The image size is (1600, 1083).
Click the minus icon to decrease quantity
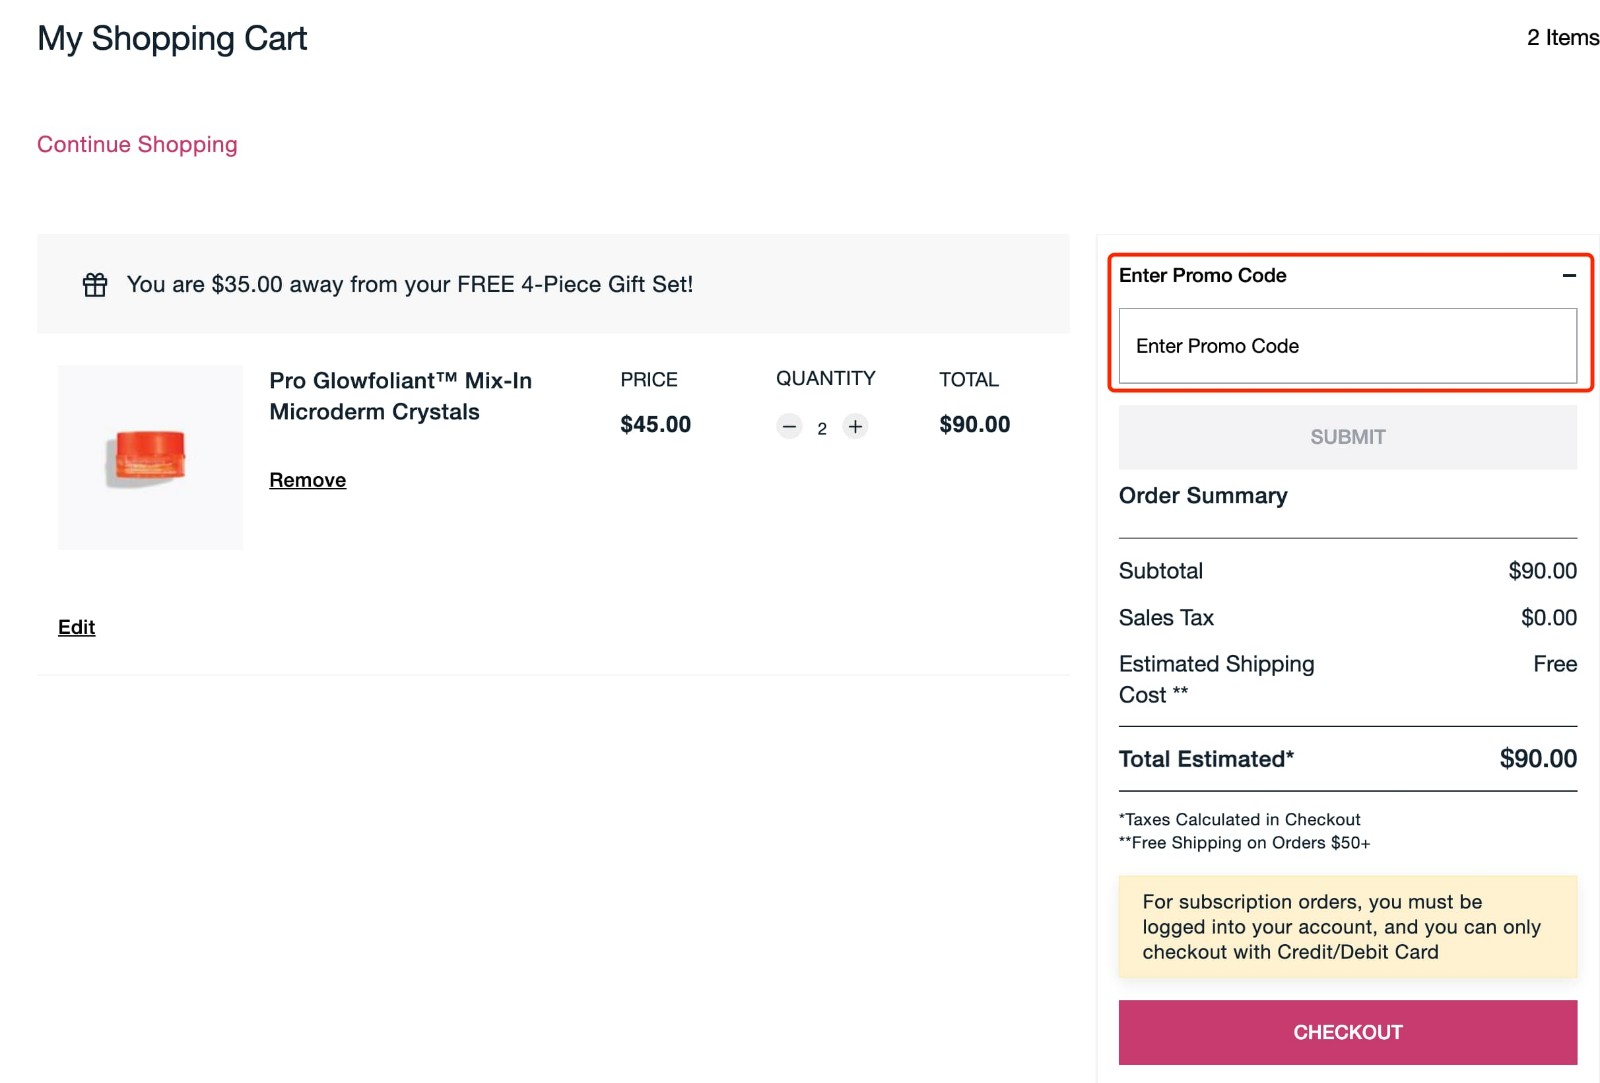(x=789, y=426)
